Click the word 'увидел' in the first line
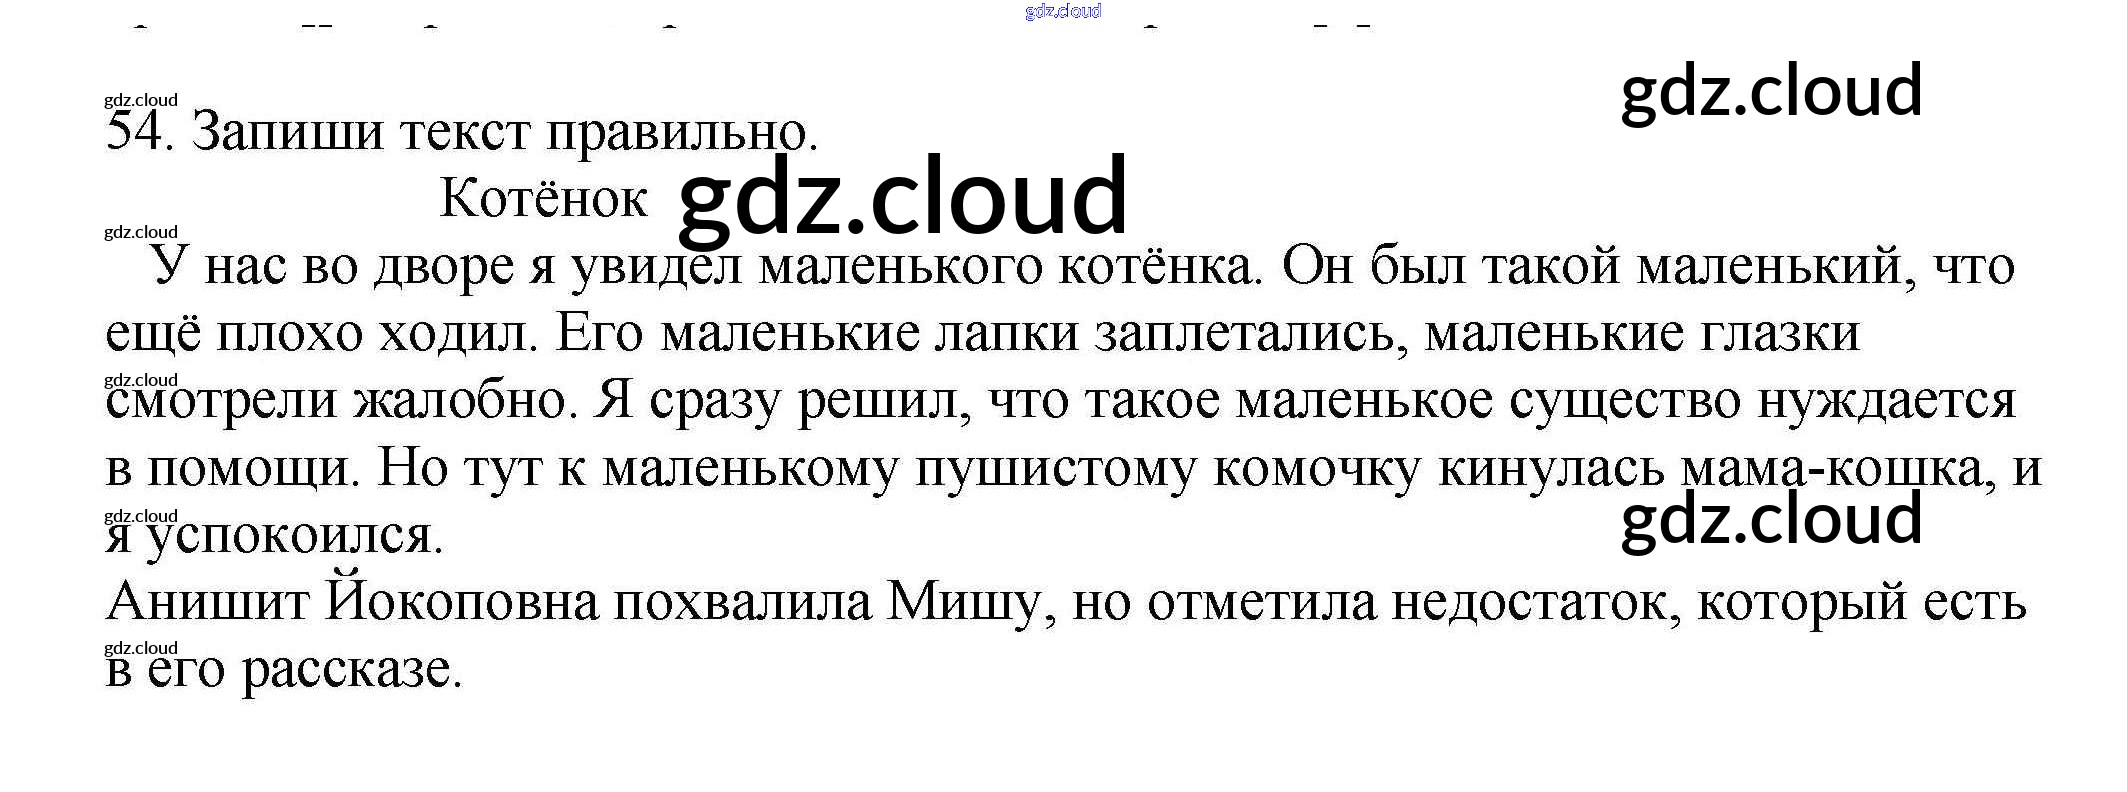 coord(656,266)
